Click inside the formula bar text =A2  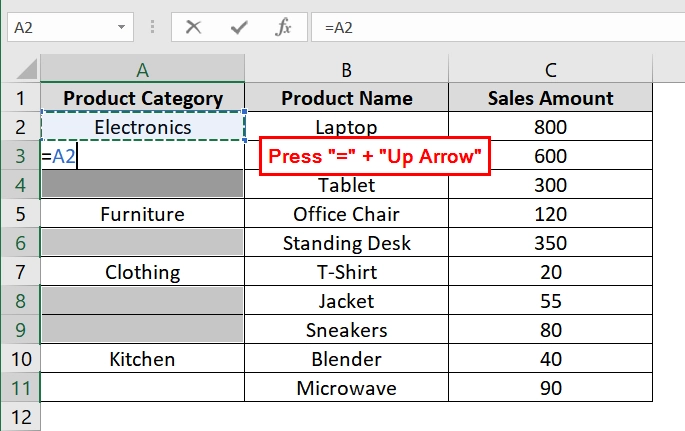(x=339, y=28)
